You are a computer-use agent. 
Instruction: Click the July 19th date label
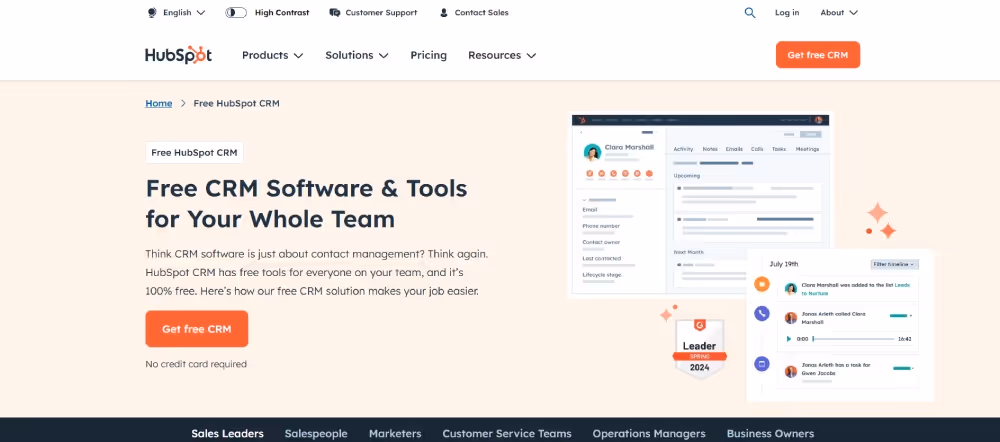pyautogui.click(x=784, y=264)
